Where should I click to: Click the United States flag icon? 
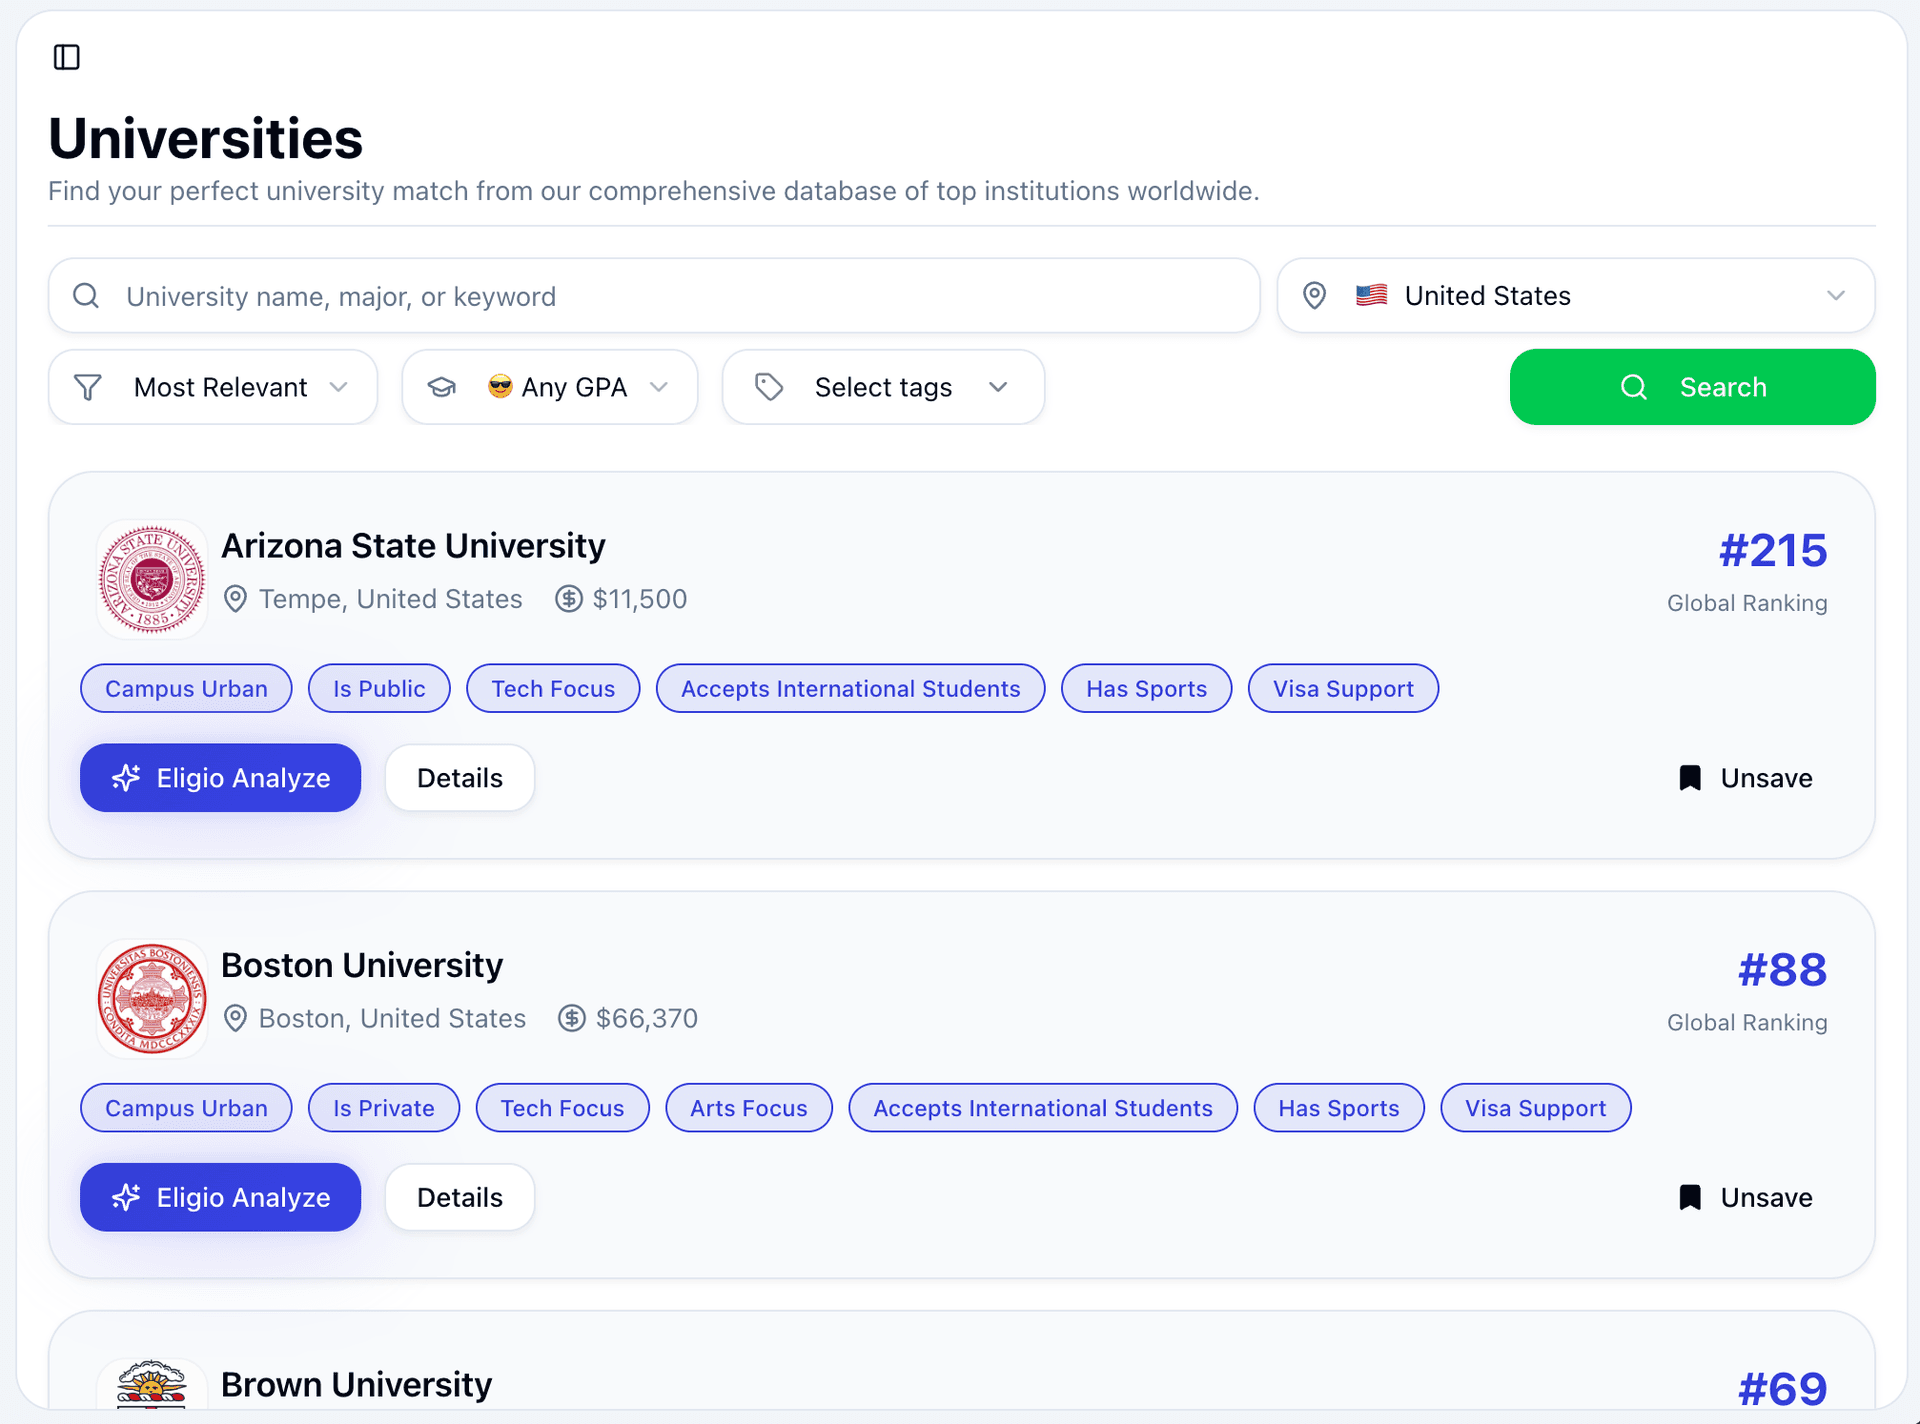(x=1371, y=295)
